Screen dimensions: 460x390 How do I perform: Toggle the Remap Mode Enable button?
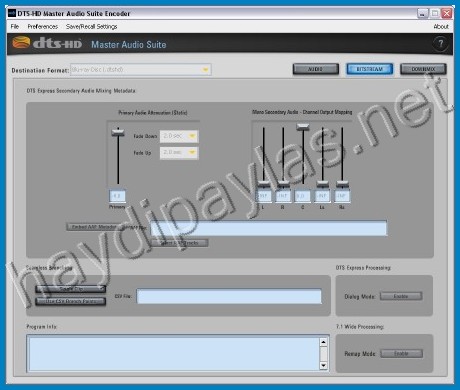[x=401, y=353]
